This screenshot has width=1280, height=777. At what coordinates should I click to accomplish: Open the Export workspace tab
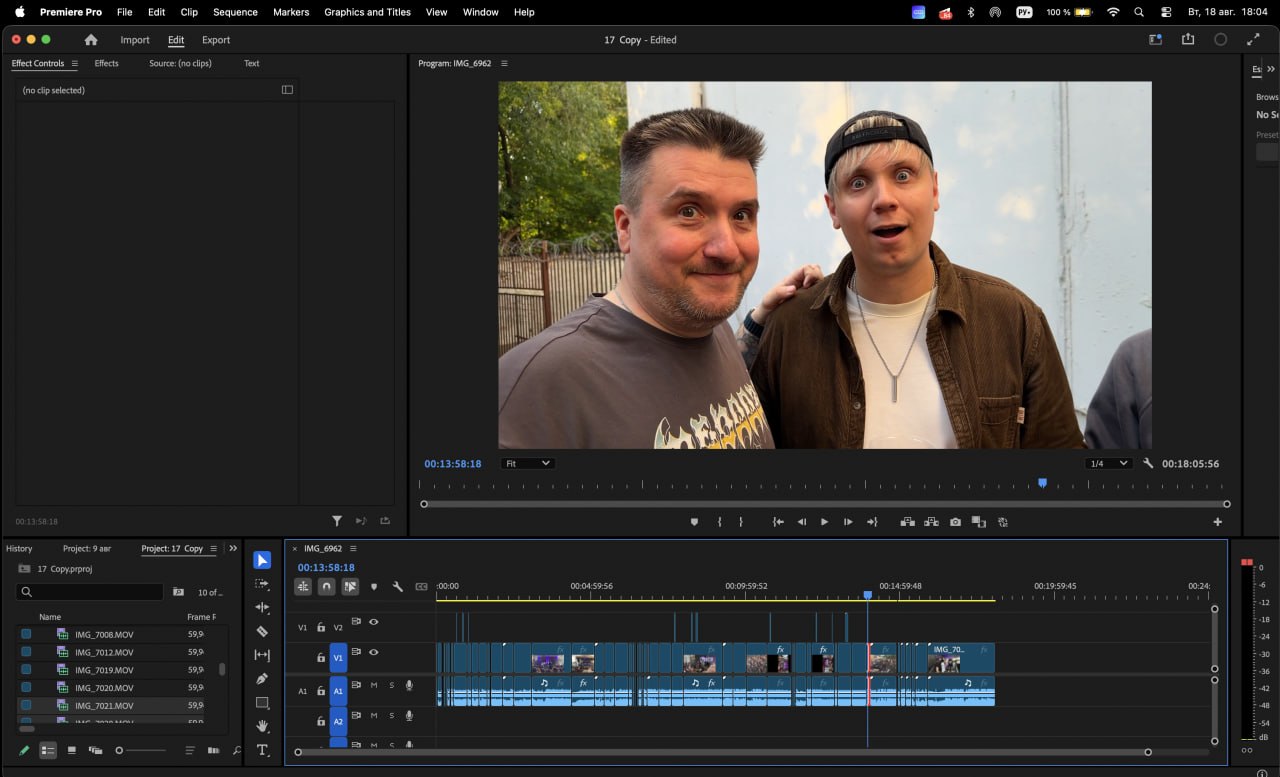[x=216, y=40]
